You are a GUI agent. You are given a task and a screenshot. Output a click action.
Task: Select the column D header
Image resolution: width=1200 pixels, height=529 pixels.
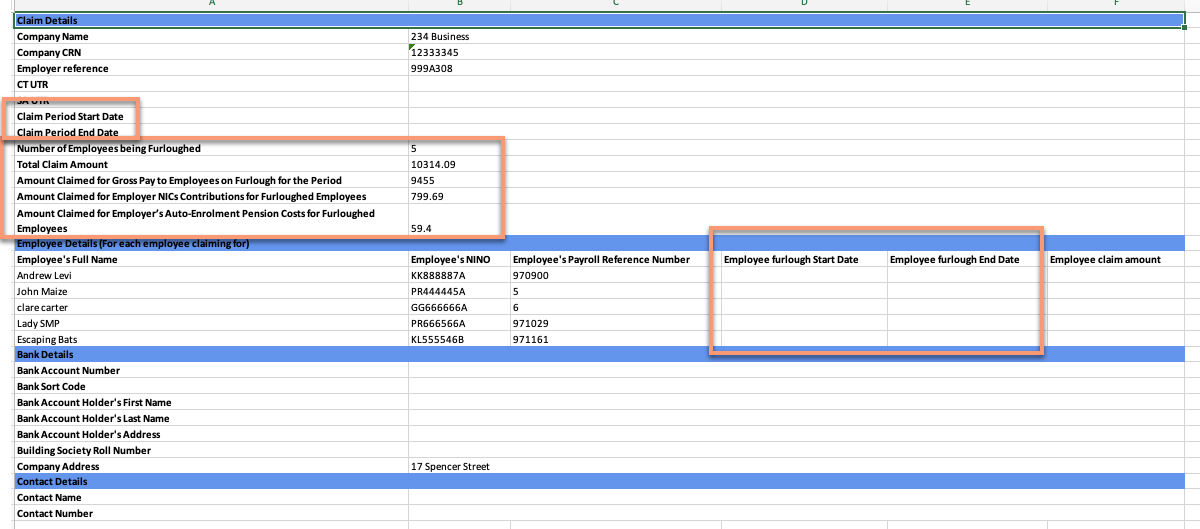pyautogui.click(x=803, y=4)
